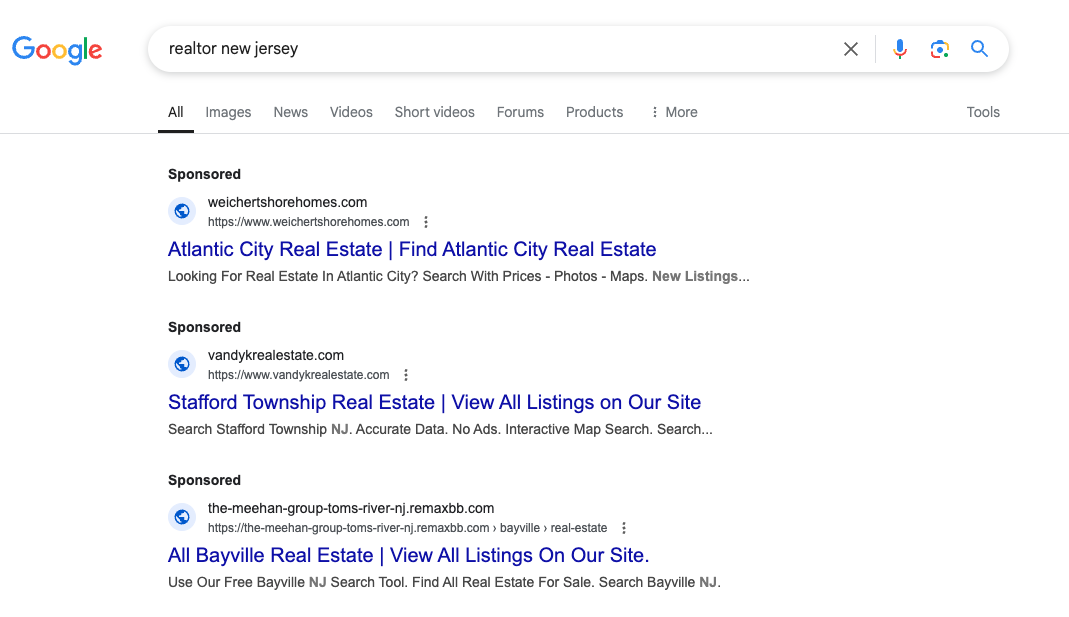Viewport: 1069px width, 617px height.
Task: Open the Forums results
Action: [x=520, y=112]
